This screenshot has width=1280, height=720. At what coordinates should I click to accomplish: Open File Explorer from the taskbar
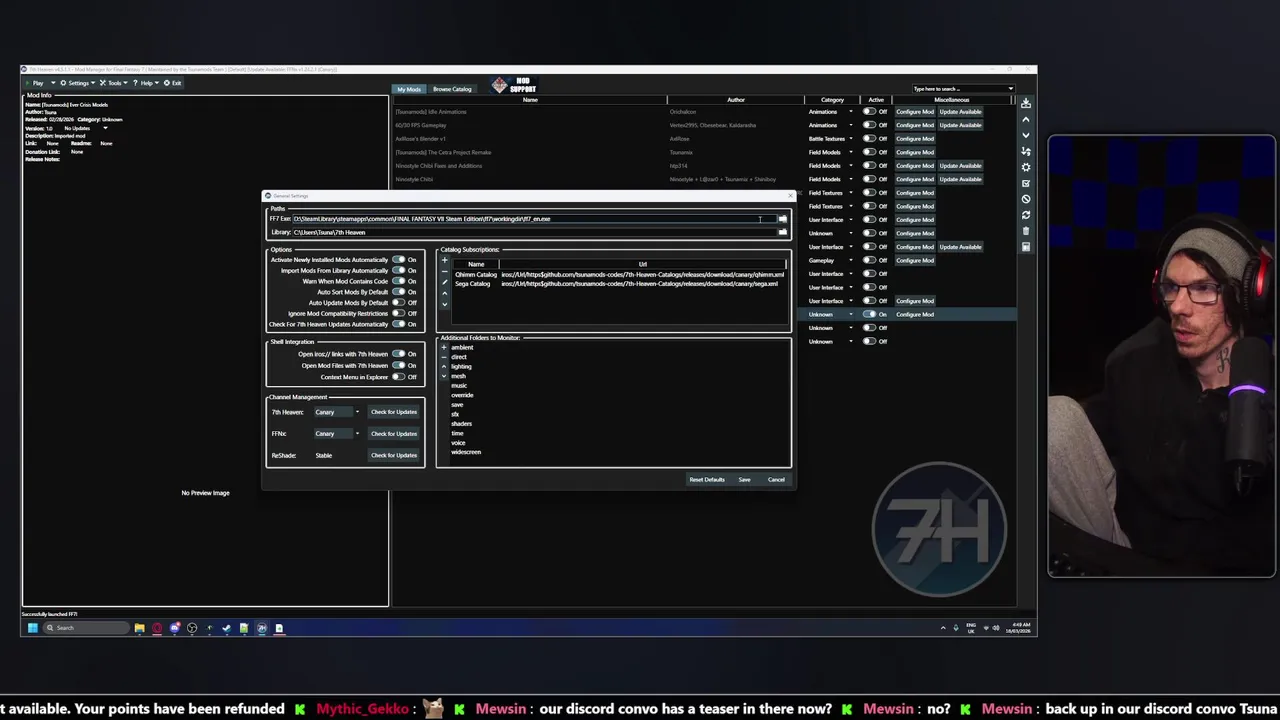(140, 628)
